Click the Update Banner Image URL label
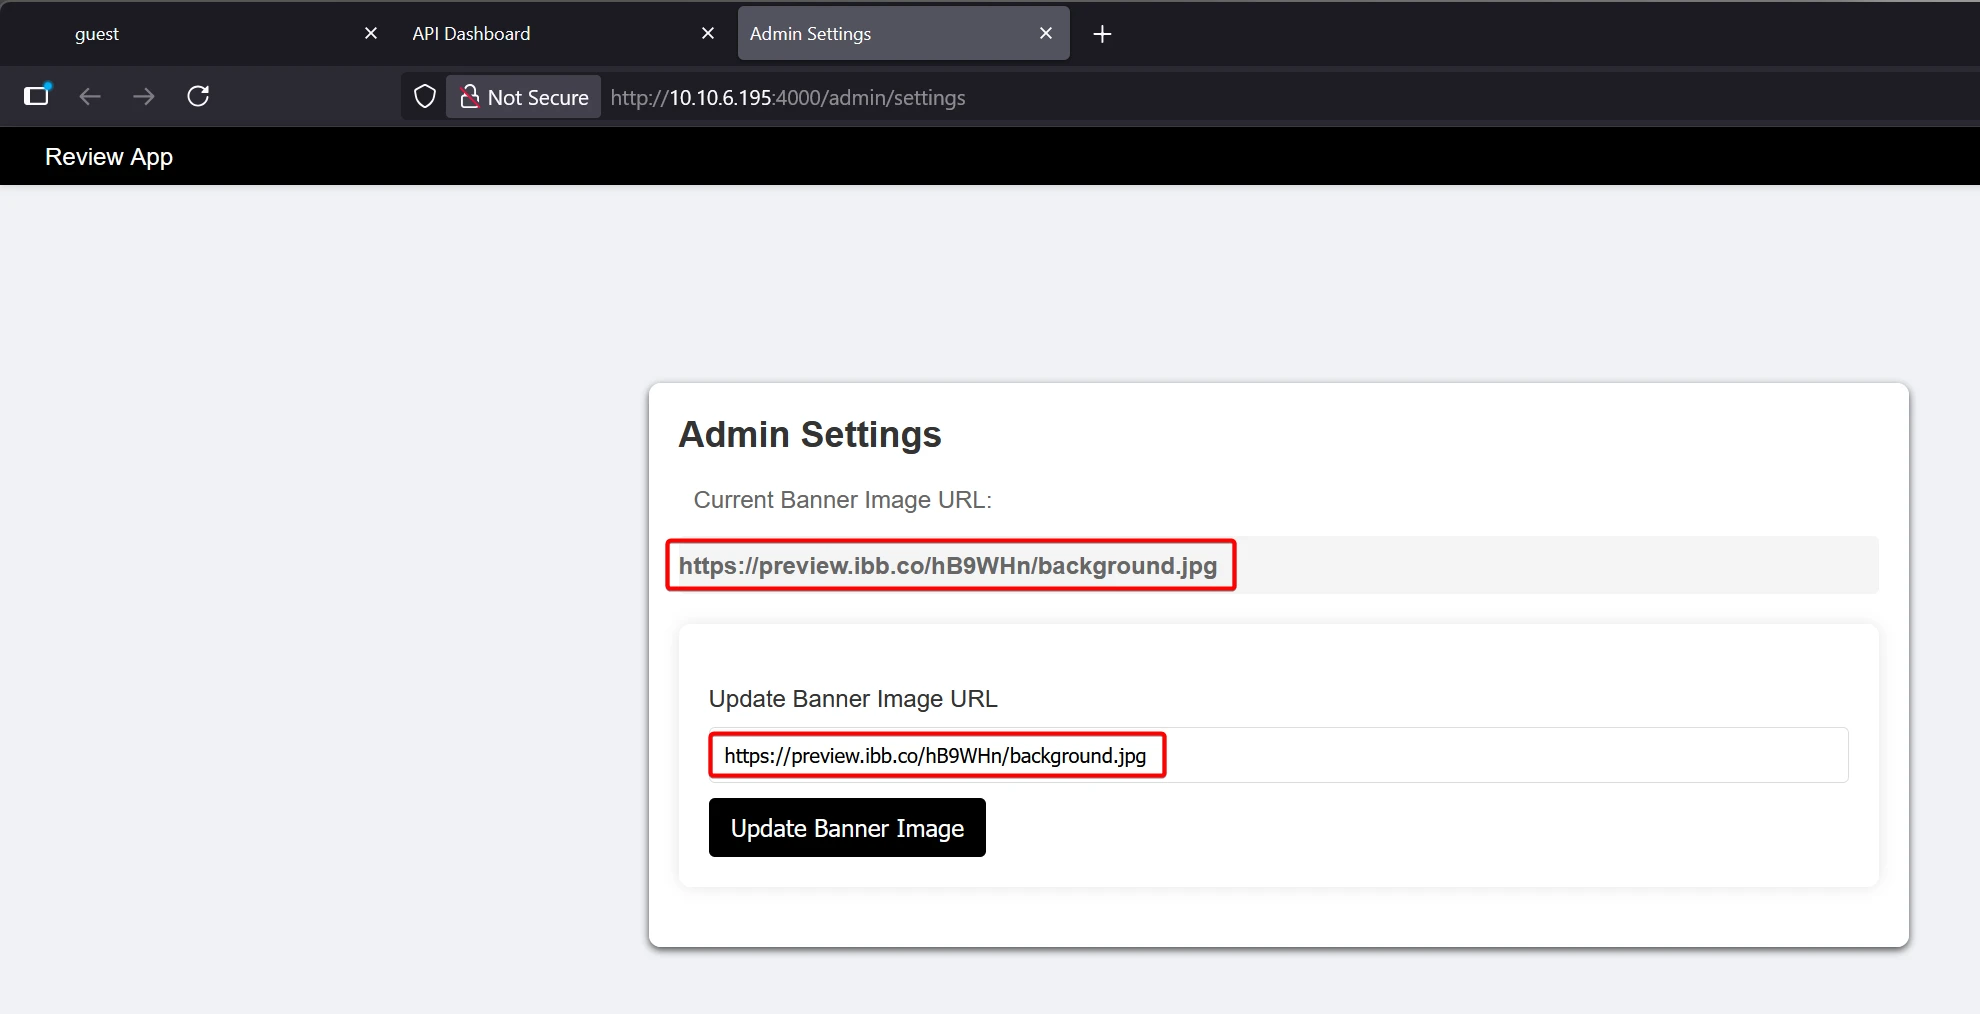 tap(852, 699)
